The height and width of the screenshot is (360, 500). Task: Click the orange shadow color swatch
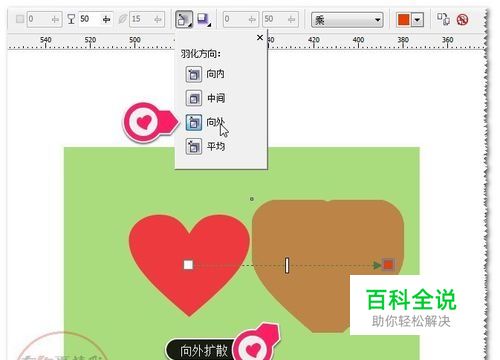click(x=403, y=19)
